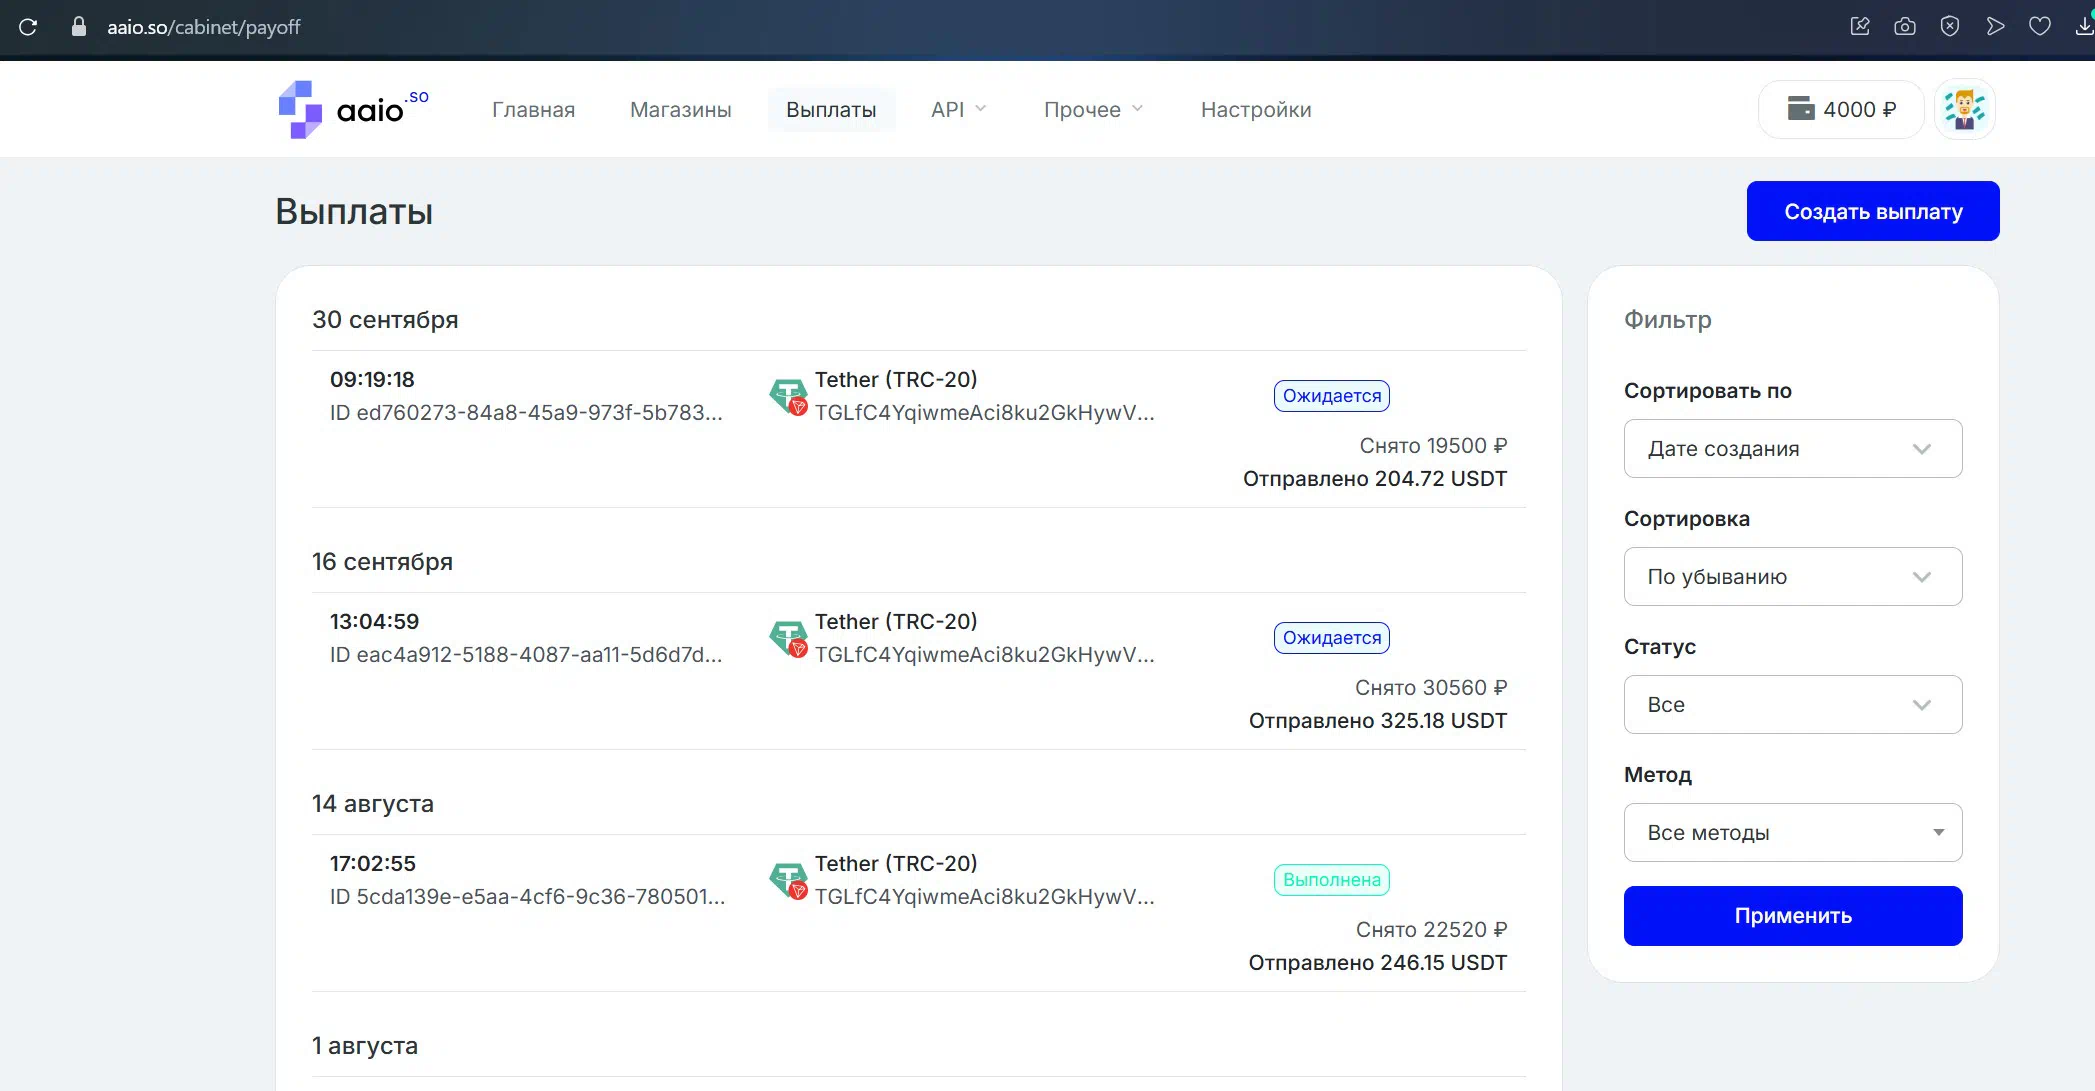2095x1091 pixels.
Task: Click the padlock site security icon
Action: click(79, 27)
